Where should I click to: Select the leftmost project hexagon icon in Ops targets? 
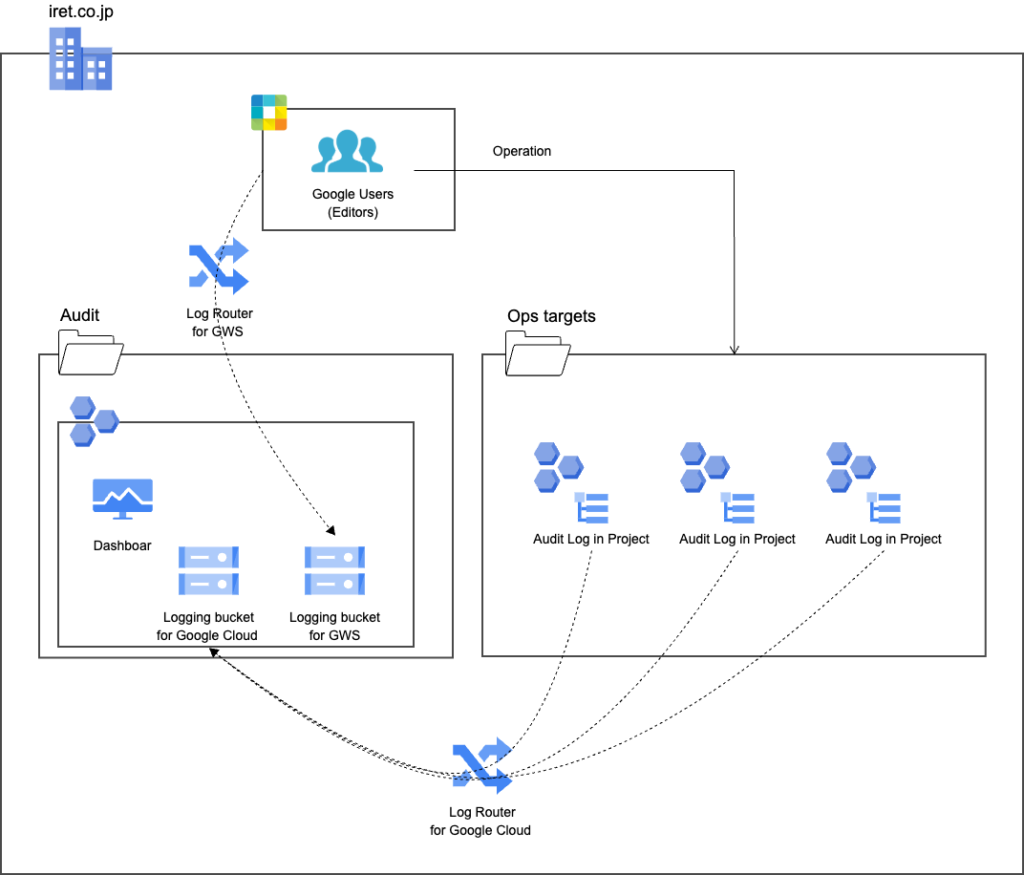click(x=557, y=467)
